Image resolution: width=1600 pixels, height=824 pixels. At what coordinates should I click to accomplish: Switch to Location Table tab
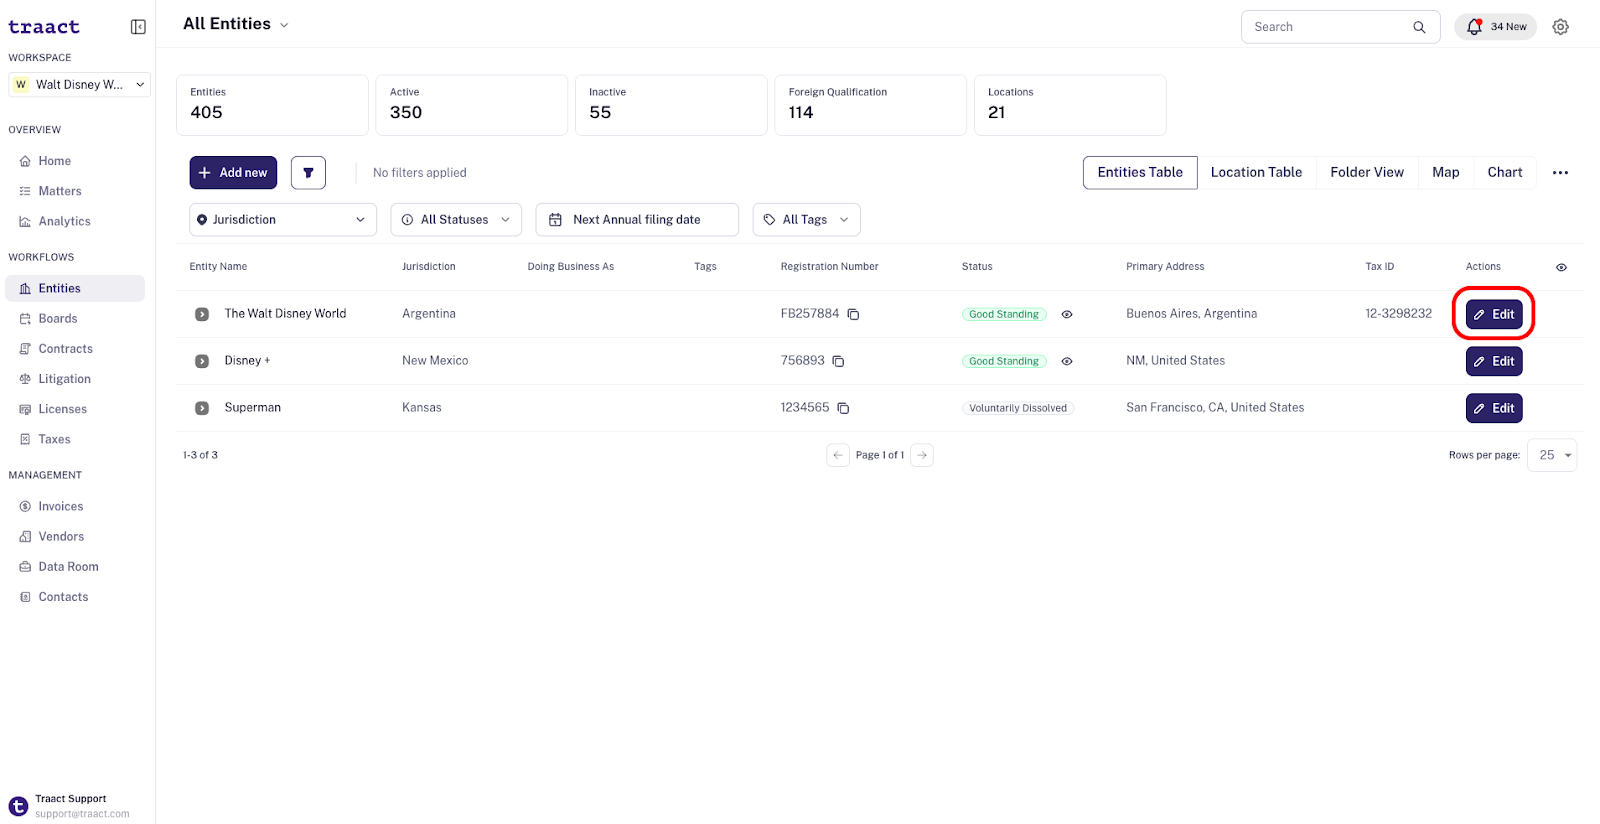pyautogui.click(x=1256, y=173)
